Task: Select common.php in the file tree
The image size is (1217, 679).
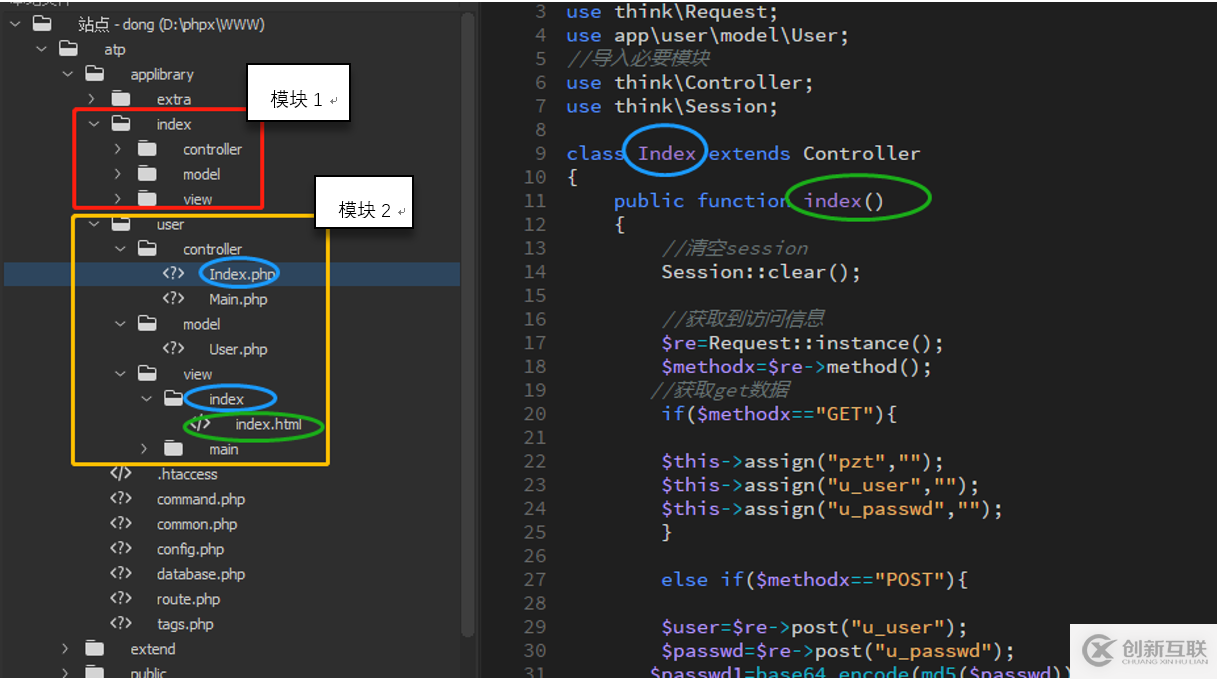Action: (x=197, y=524)
